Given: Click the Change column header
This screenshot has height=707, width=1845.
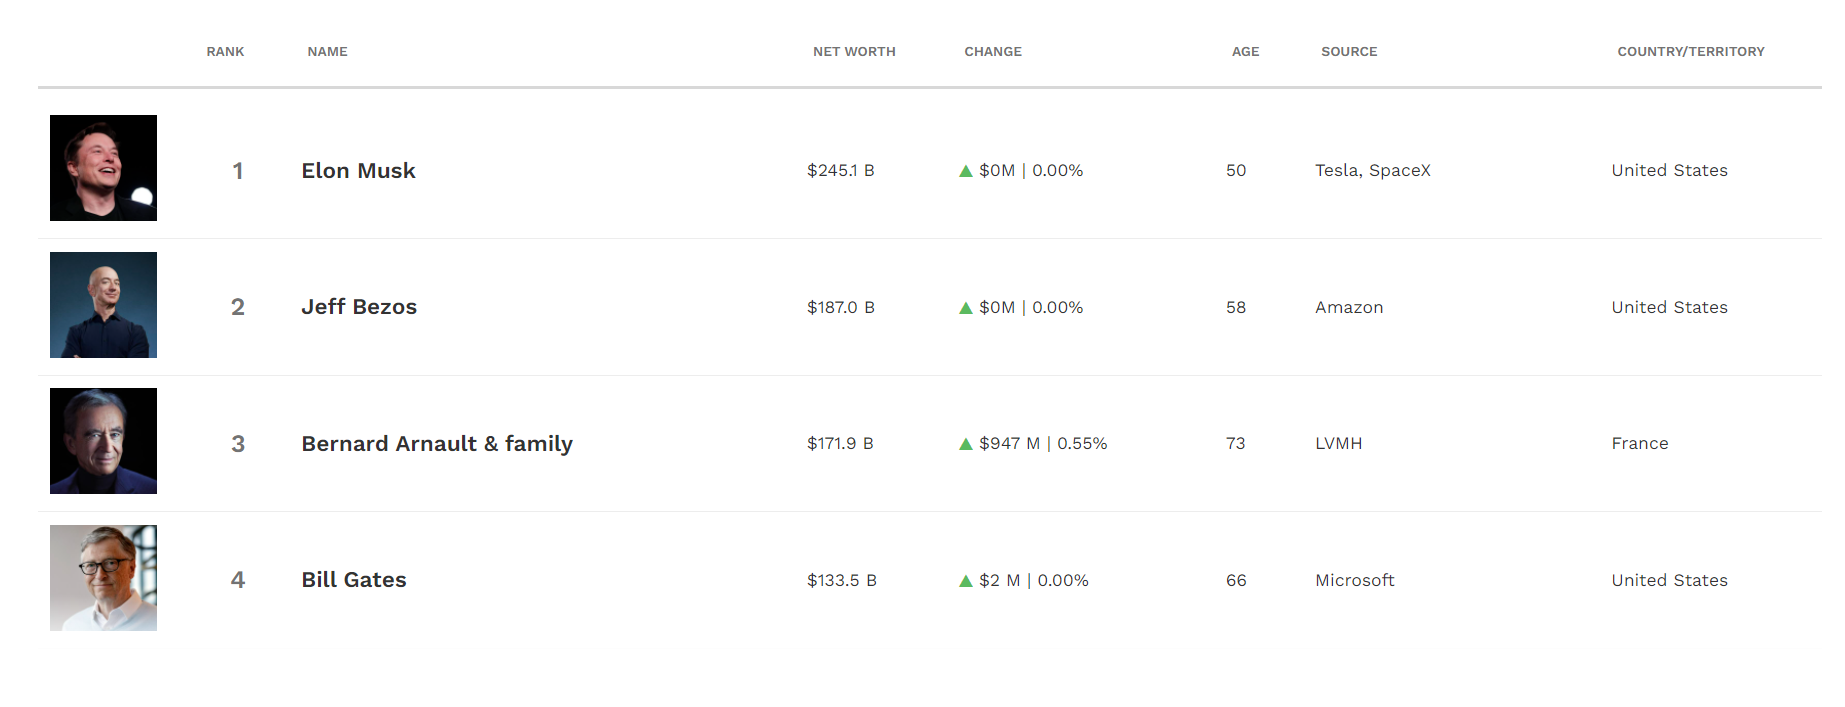Looking at the screenshot, I should tap(992, 52).
